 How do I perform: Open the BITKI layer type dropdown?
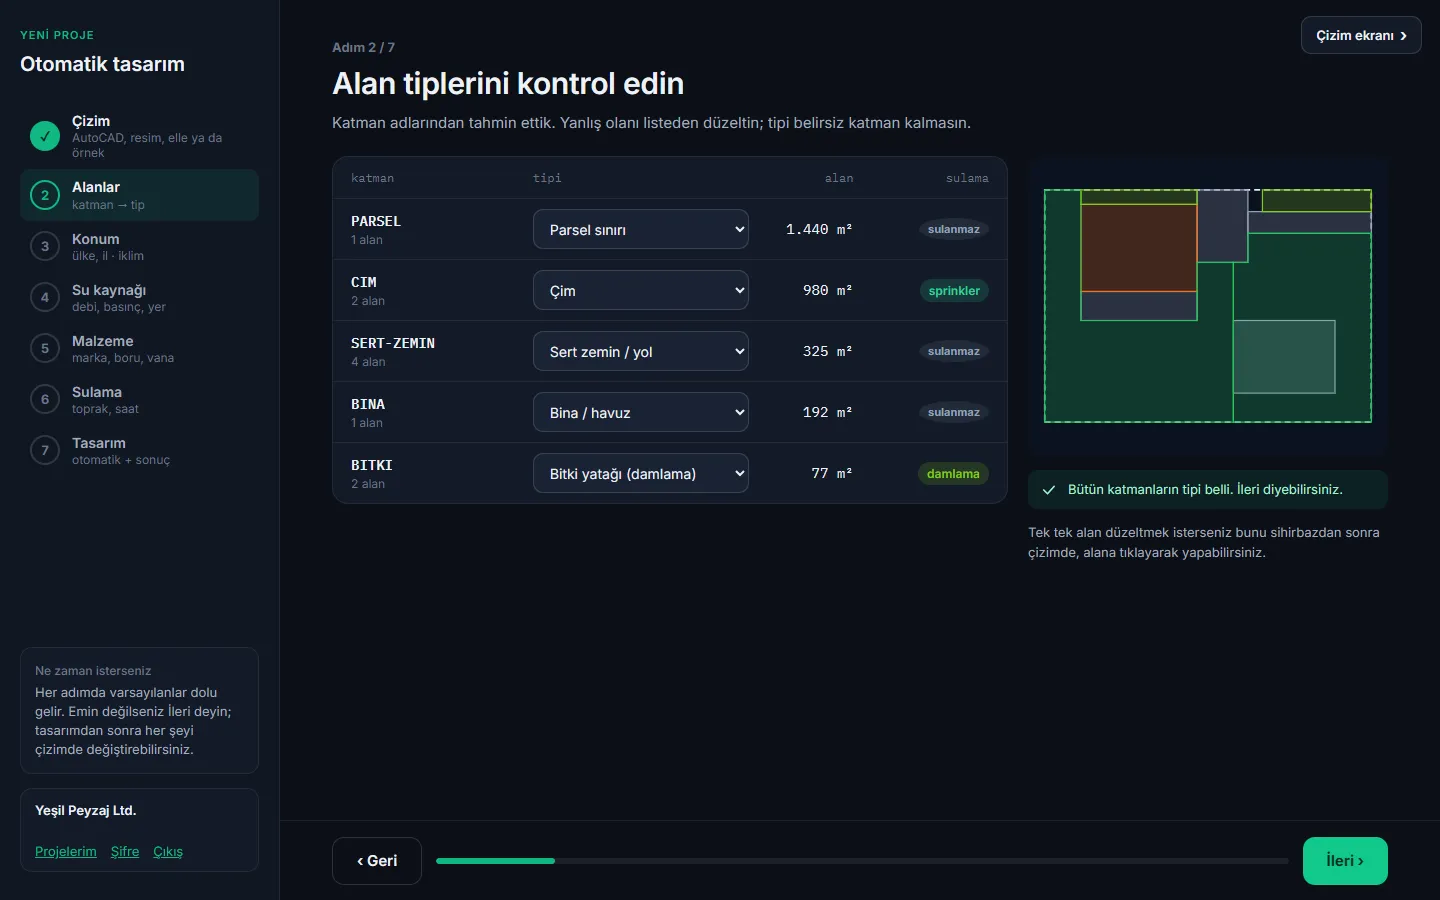[641, 473]
